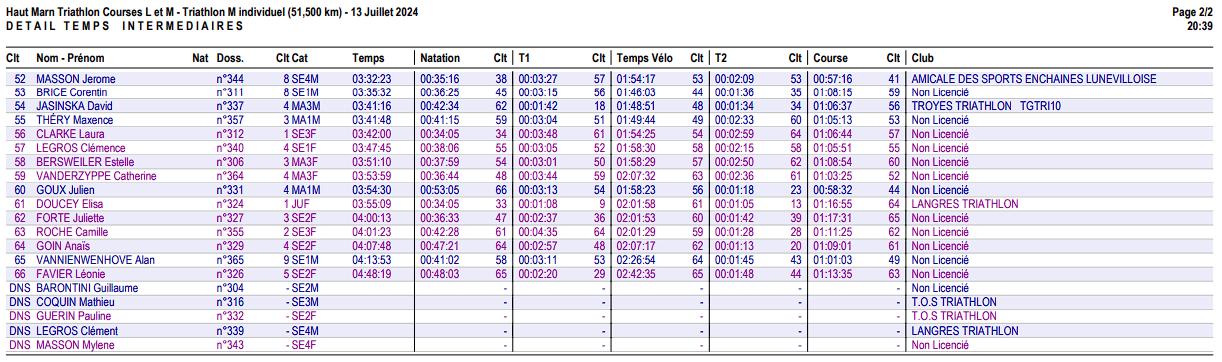Click AMICALE DES SPORTS ENCHAINES LUNEVILLOISE club
Screen dimensions: 1222x362
(x=1033, y=79)
